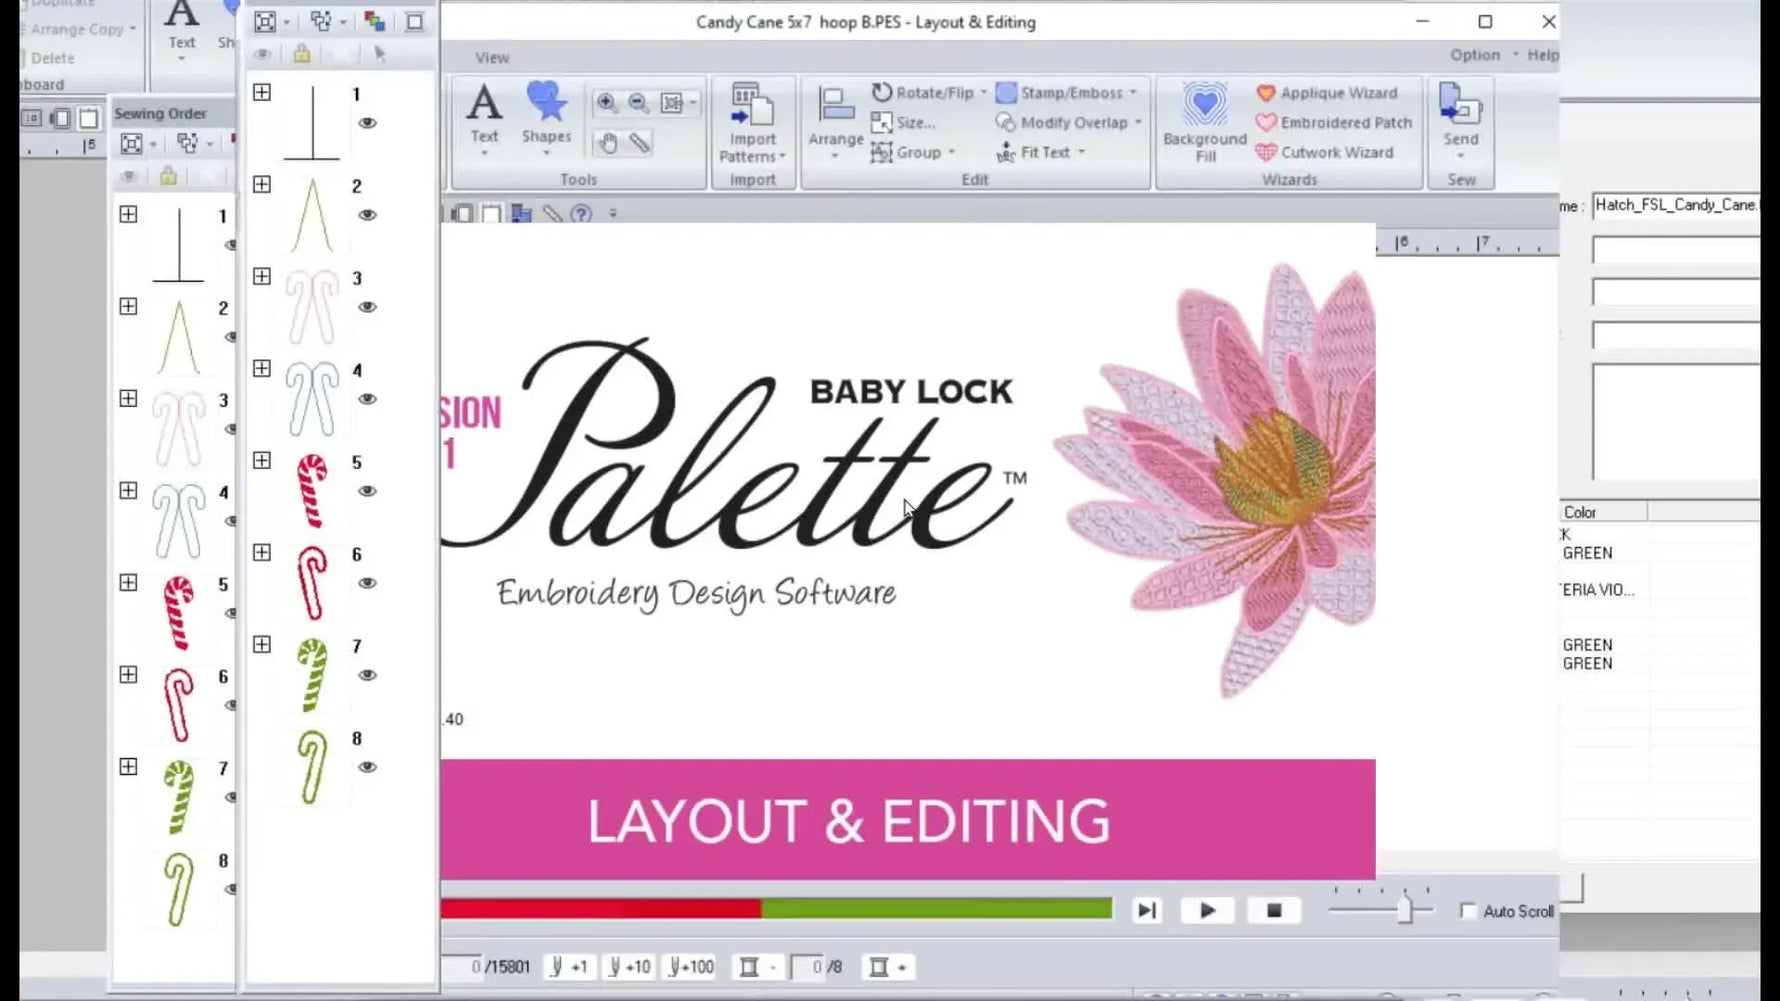Advance stitch simulator by +1 stitch
The width and height of the screenshot is (1780, 1001).
click(569, 967)
